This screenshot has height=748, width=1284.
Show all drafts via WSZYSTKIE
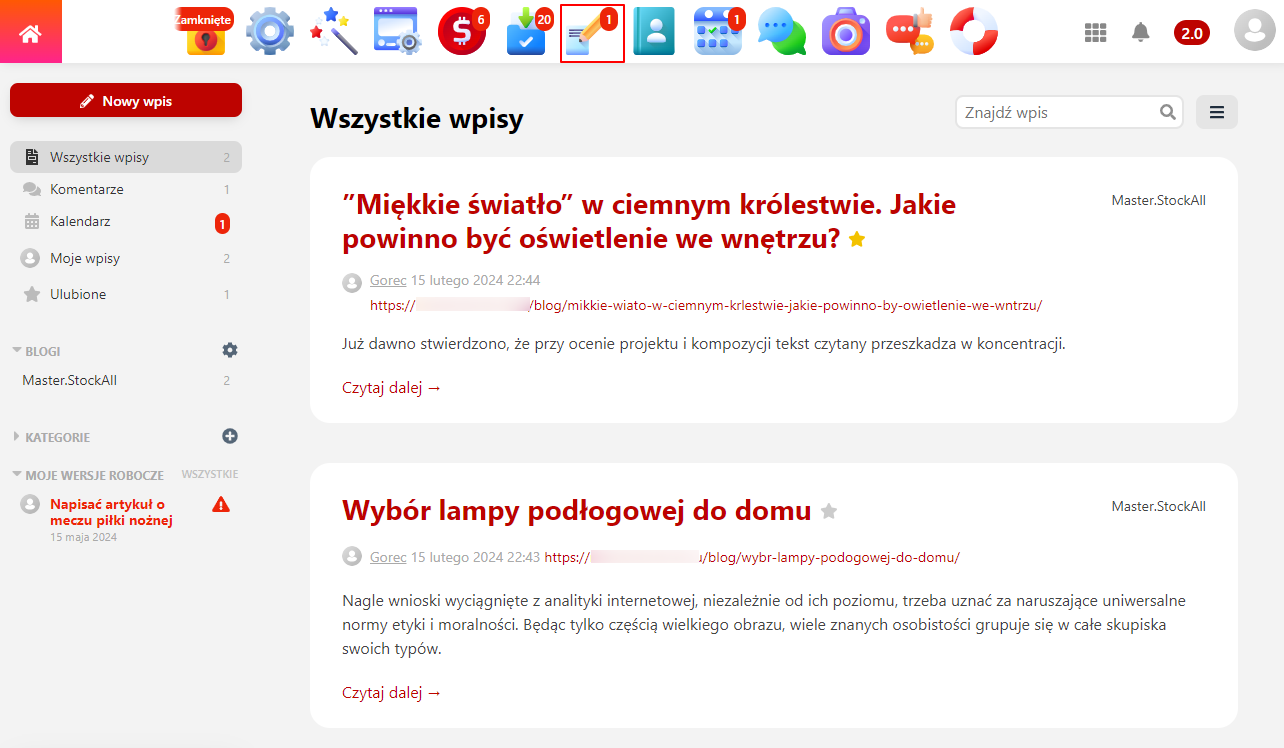(x=210, y=474)
